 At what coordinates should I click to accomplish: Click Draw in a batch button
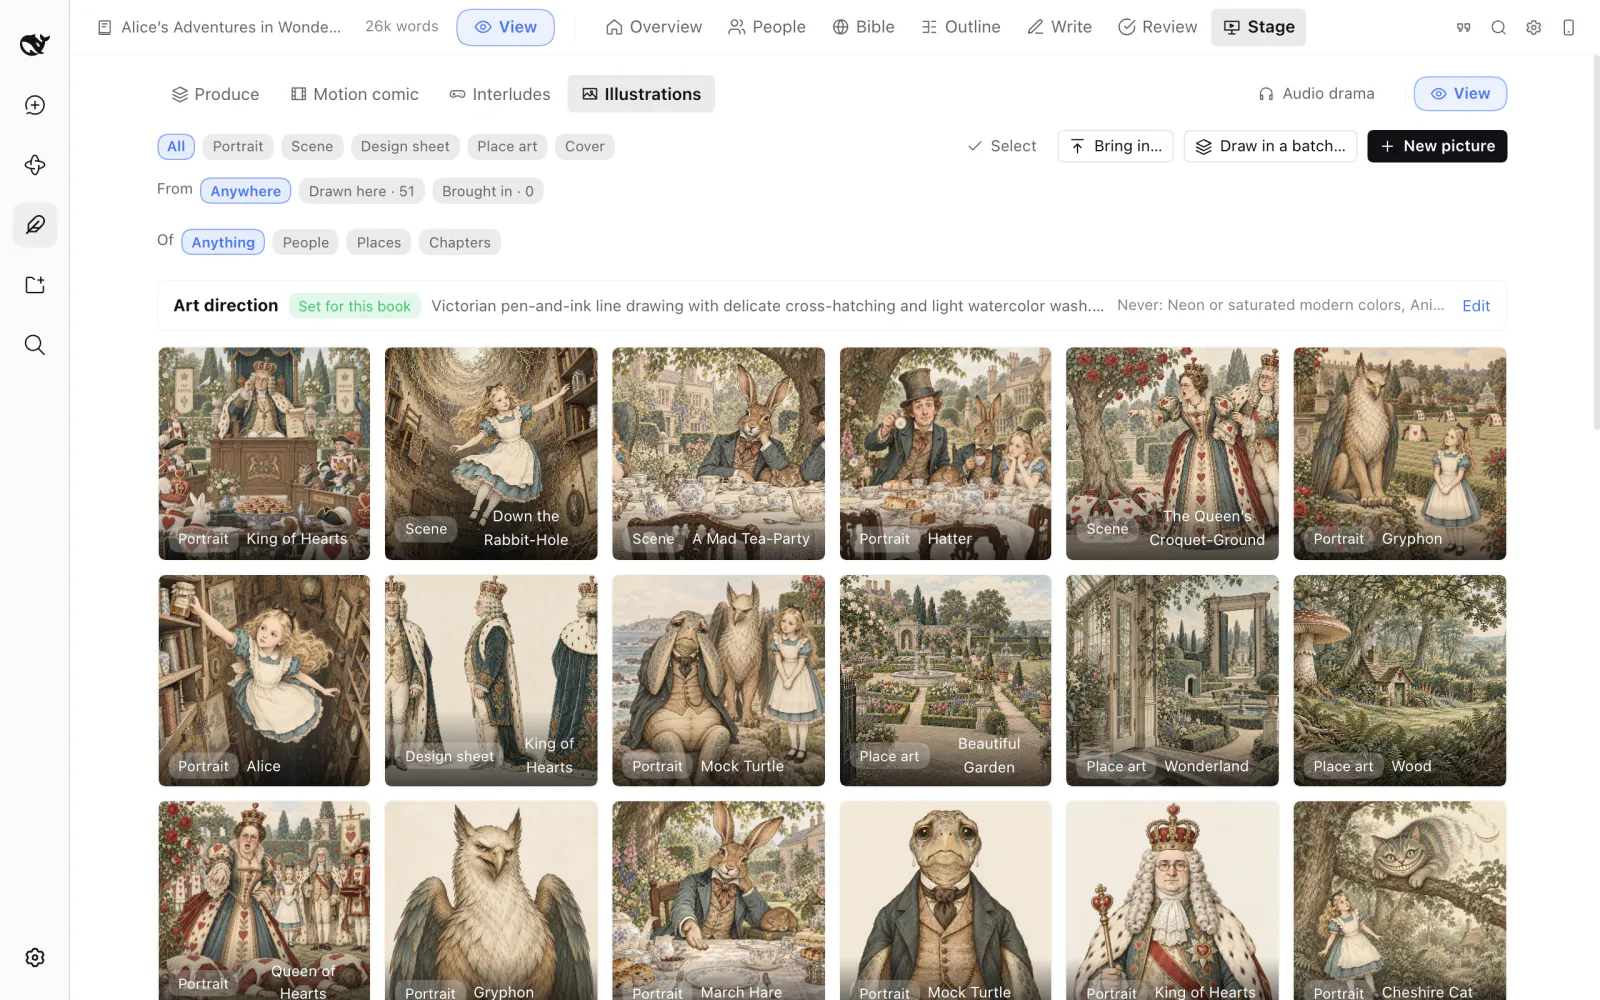tap(1271, 146)
